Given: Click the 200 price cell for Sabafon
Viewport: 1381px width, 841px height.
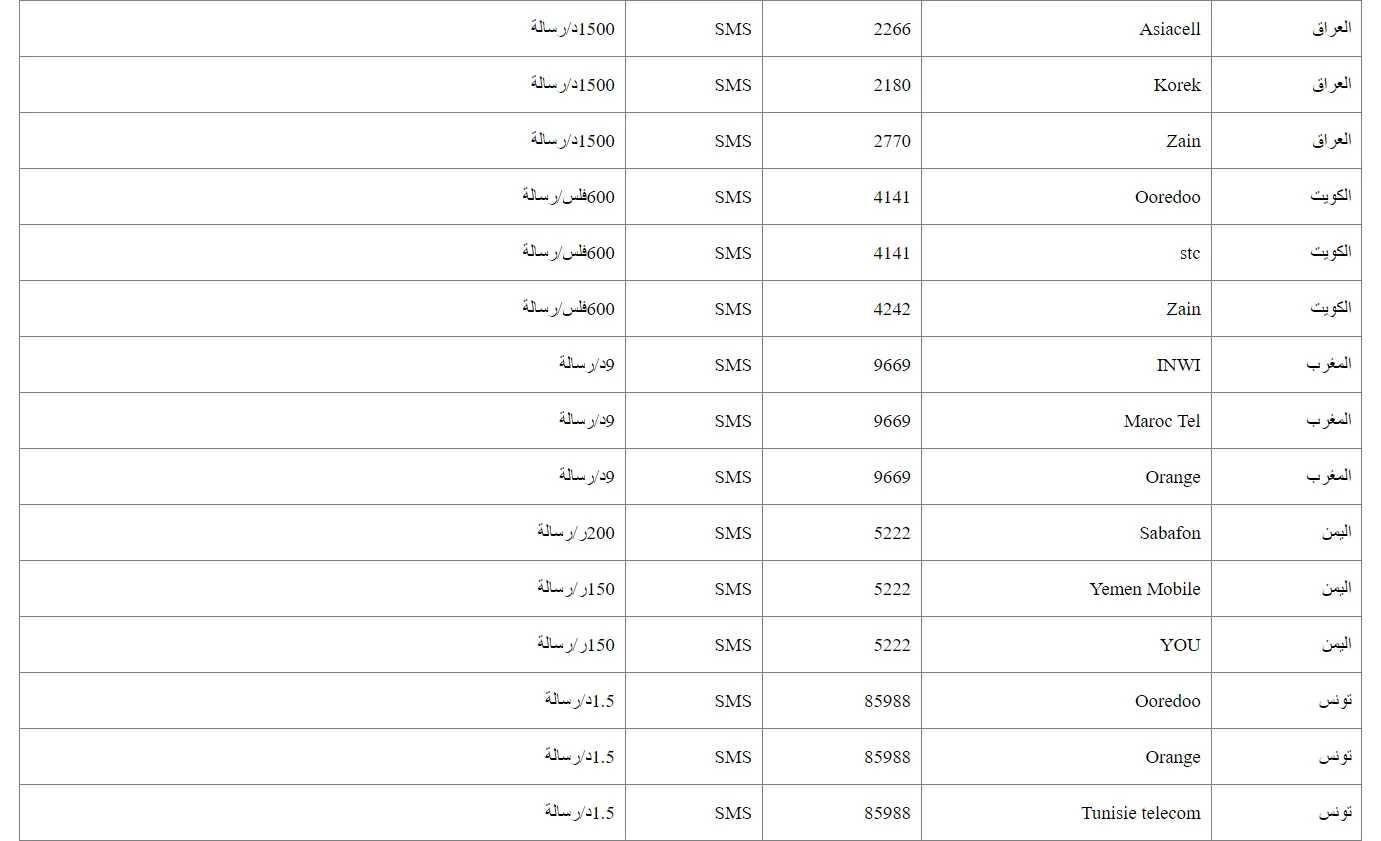Looking at the screenshot, I should coord(575,533).
